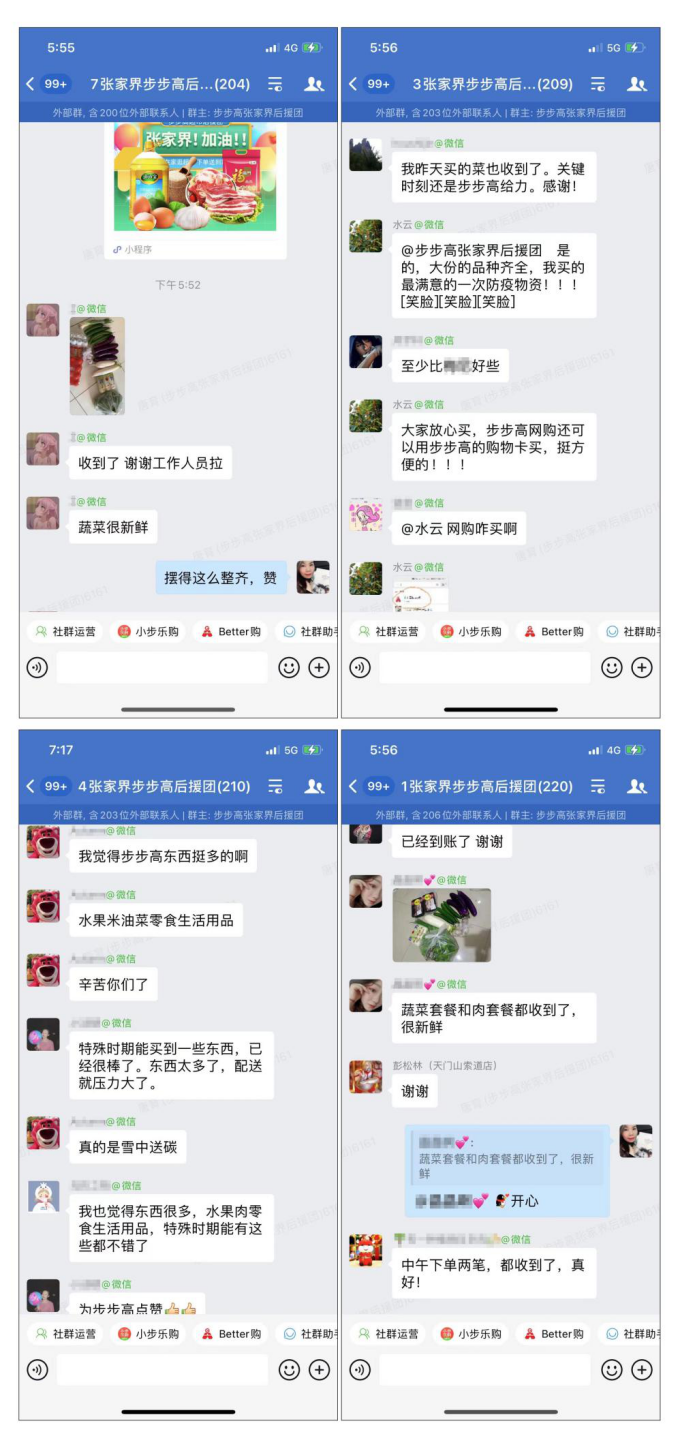Screen dimensions: 680x1449
Task: Go back using chevron in 4张家界步步高后援团(210) chat
Action: tap(30, 786)
